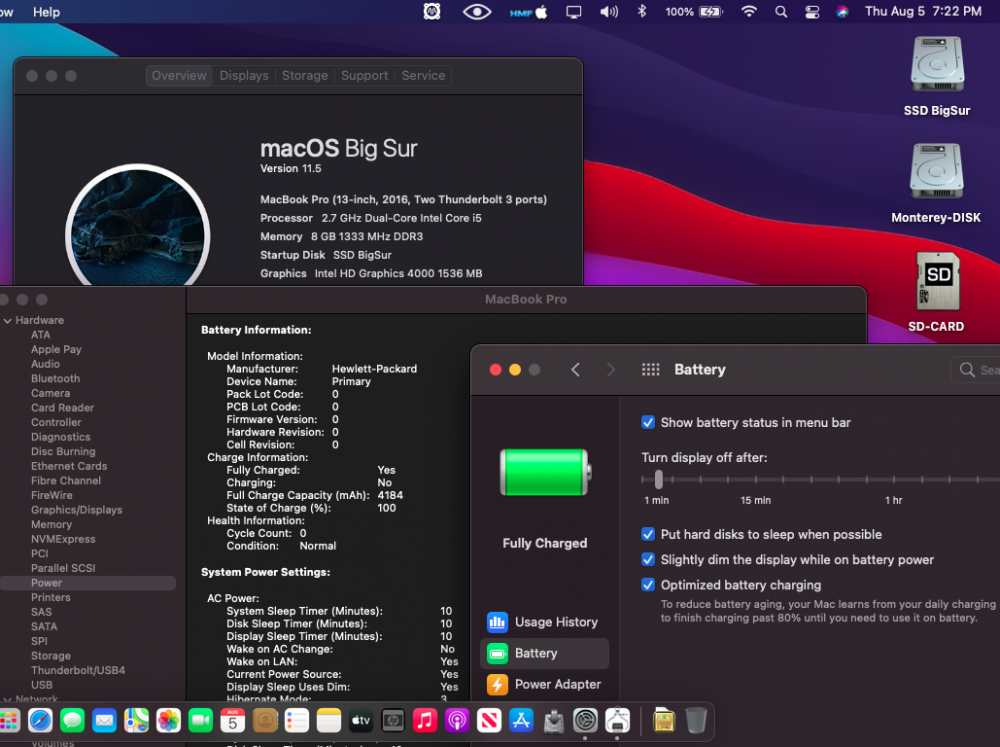Select NVMExpress in Hardware list
Image resolution: width=1000 pixels, height=747 pixels.
63,539
